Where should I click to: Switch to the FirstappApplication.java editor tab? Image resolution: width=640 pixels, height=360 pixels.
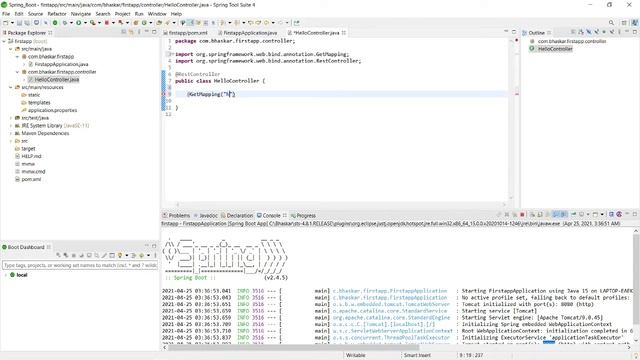pyautogui.click(x=248, y=33)
